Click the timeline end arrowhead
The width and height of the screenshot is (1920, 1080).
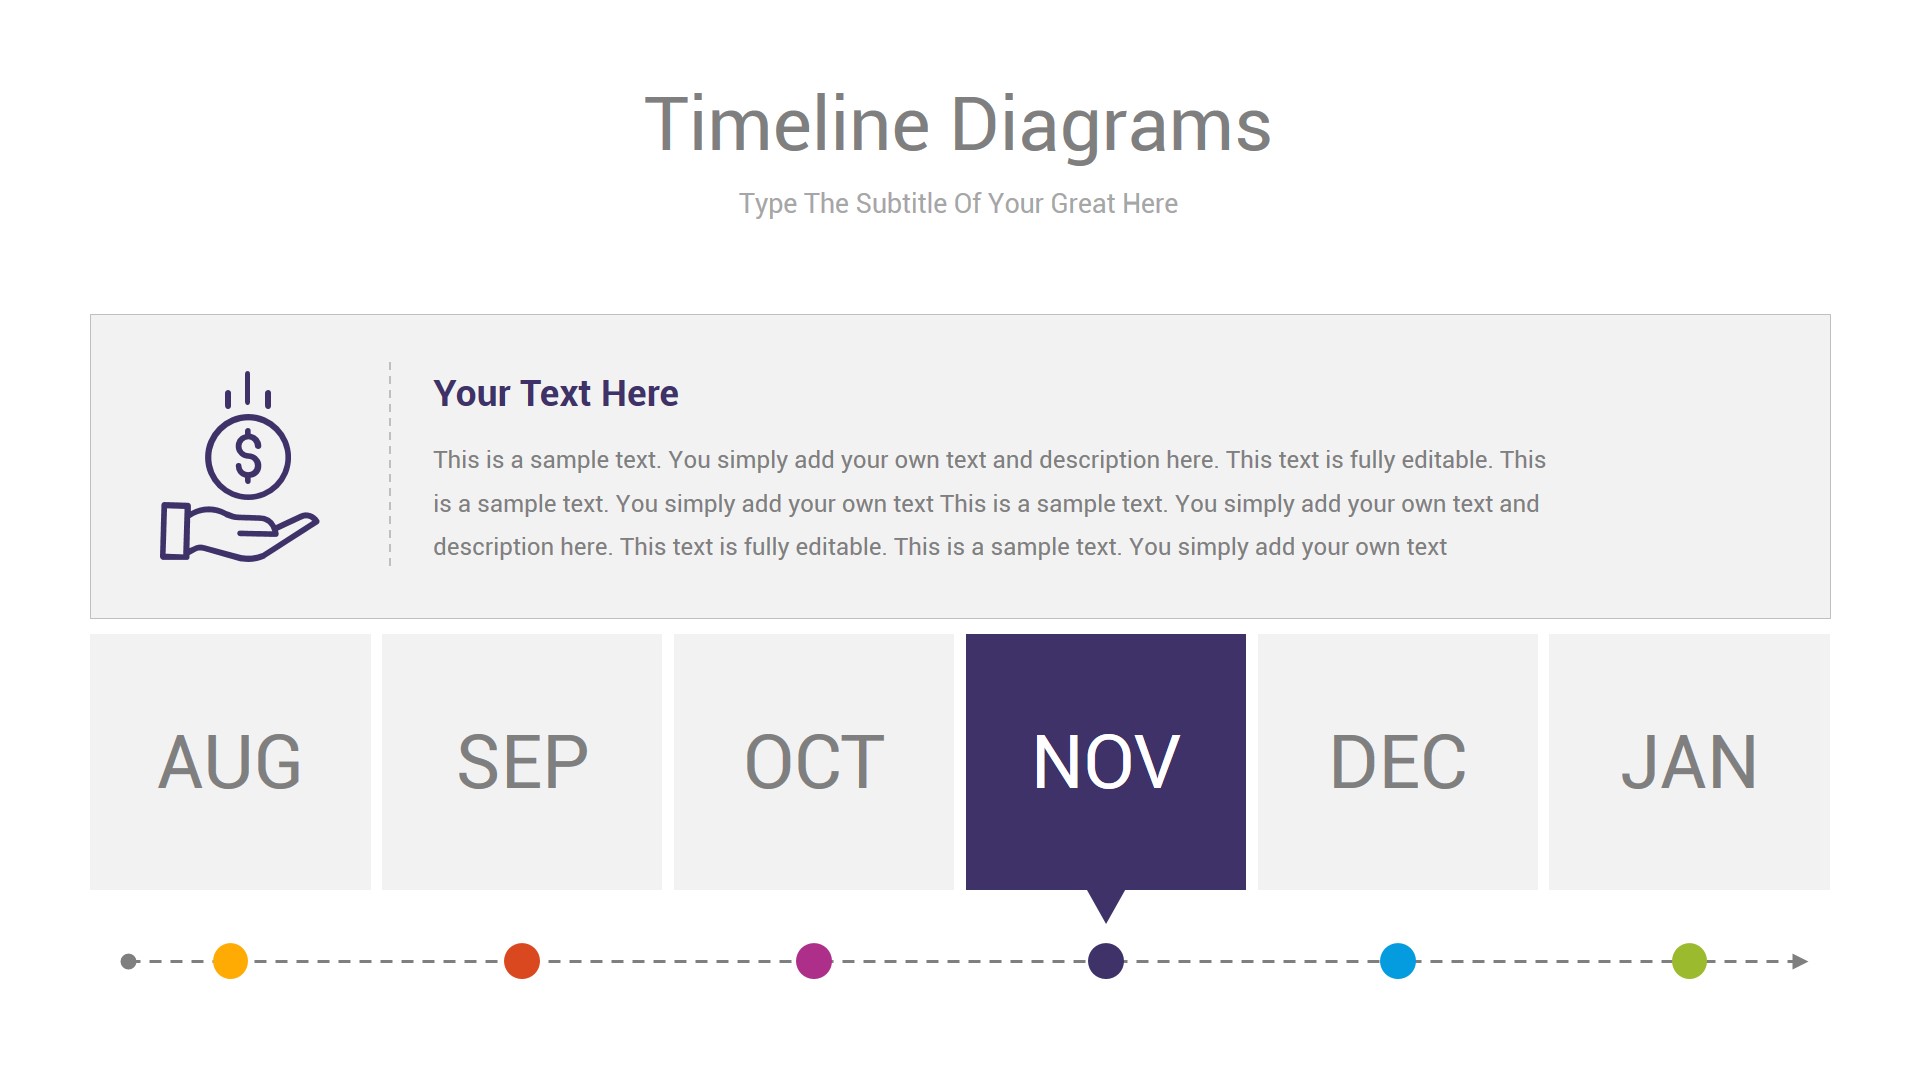click(x=1800, y=961)
